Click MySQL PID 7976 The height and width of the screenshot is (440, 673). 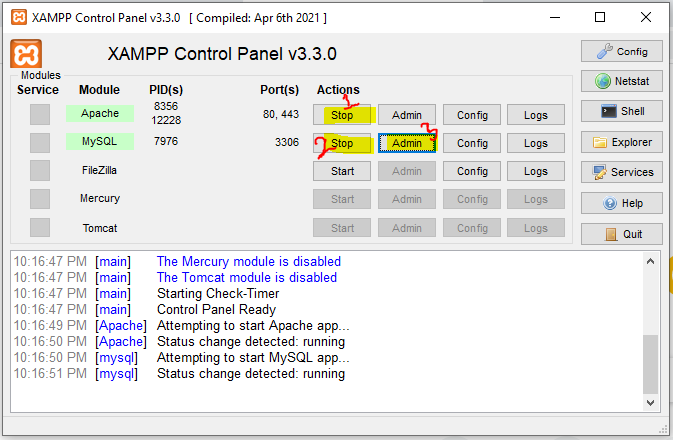click(166, 141)
